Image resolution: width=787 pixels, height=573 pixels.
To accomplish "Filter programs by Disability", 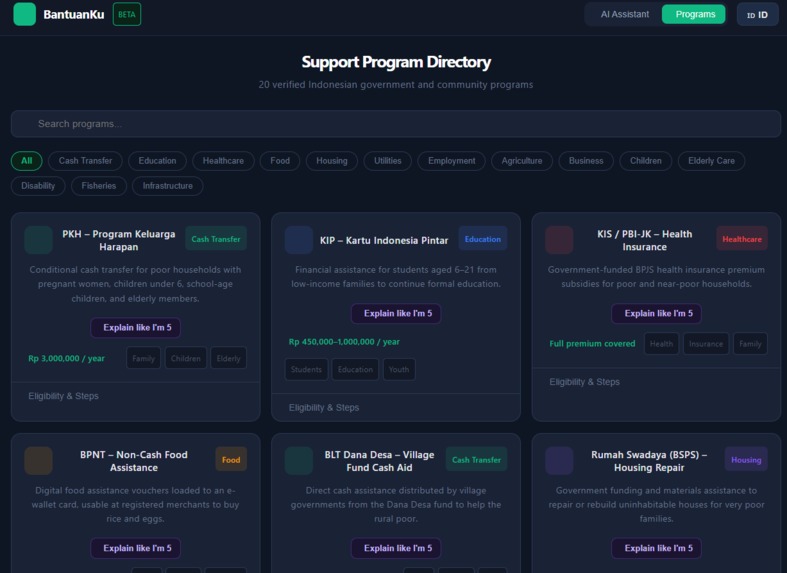I will [x=38, y=186].
